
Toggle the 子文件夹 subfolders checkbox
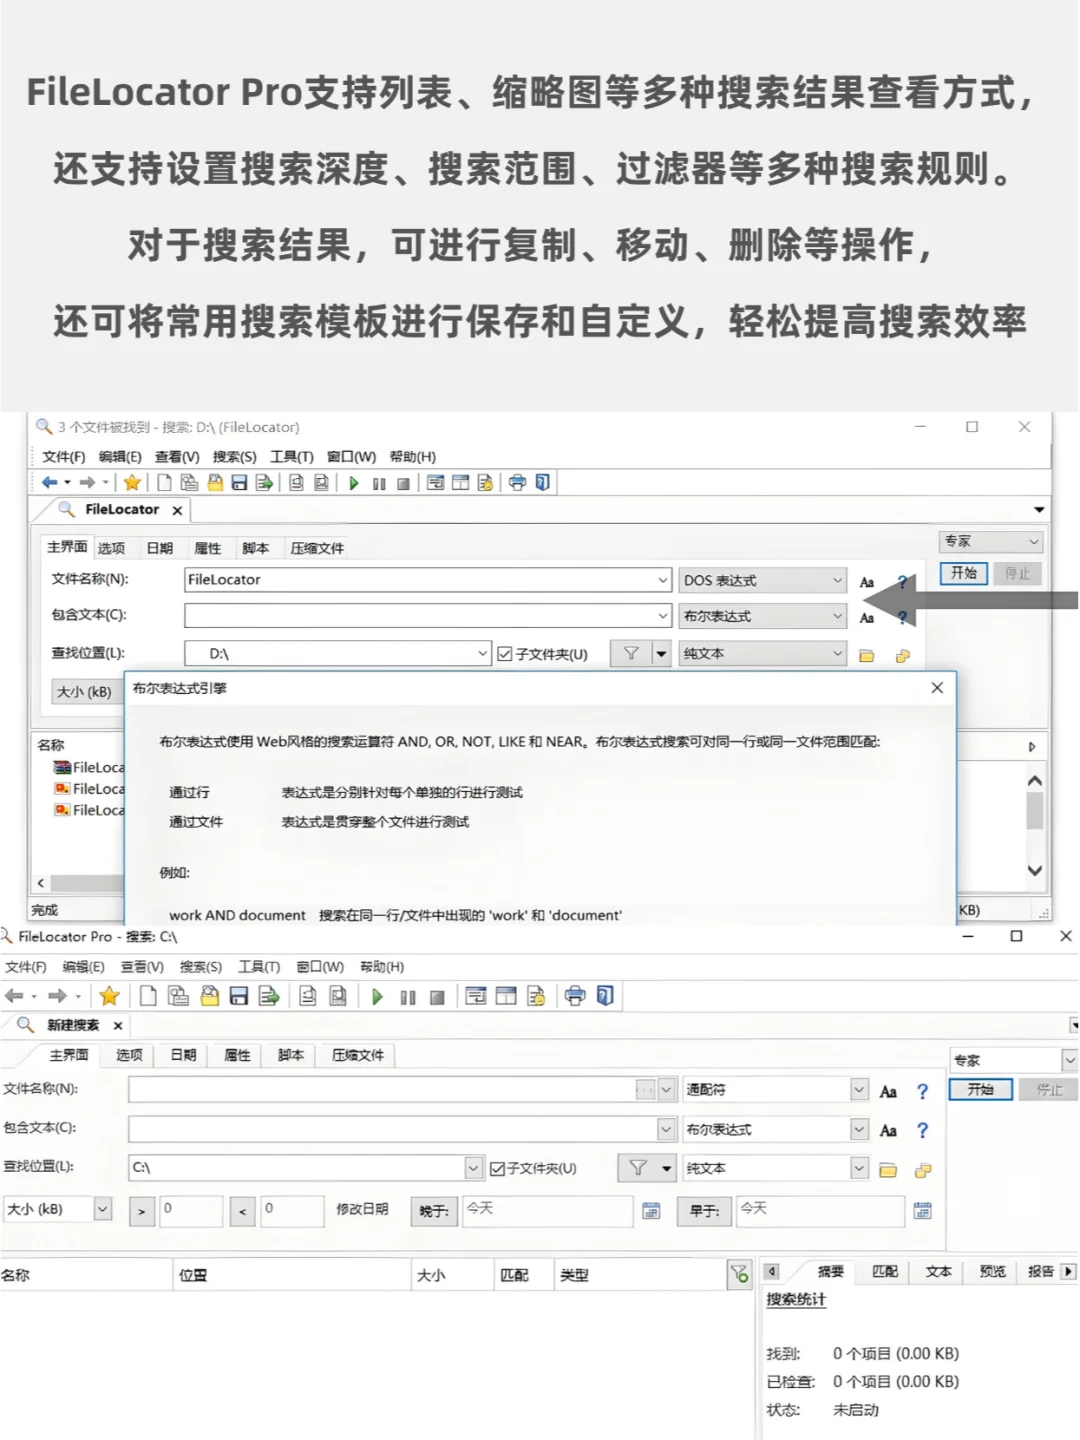click(498, 1167)
